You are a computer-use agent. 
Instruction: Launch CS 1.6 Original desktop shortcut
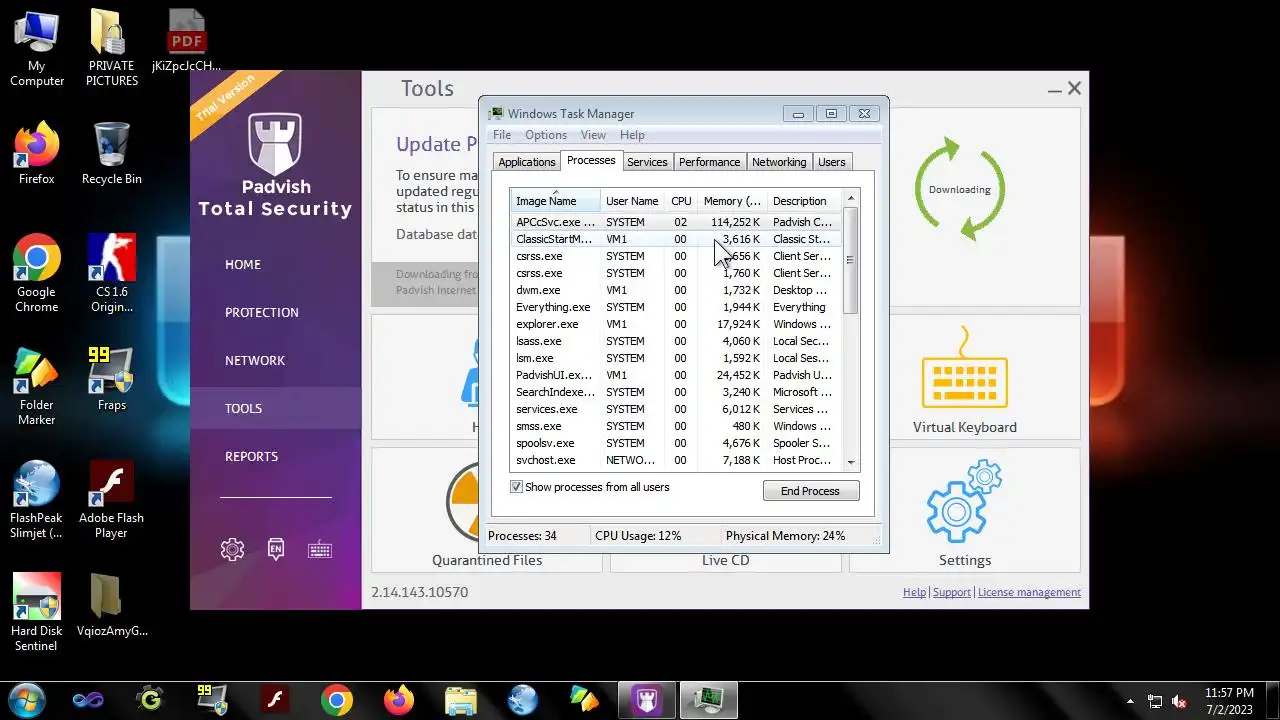click(111, 273)
